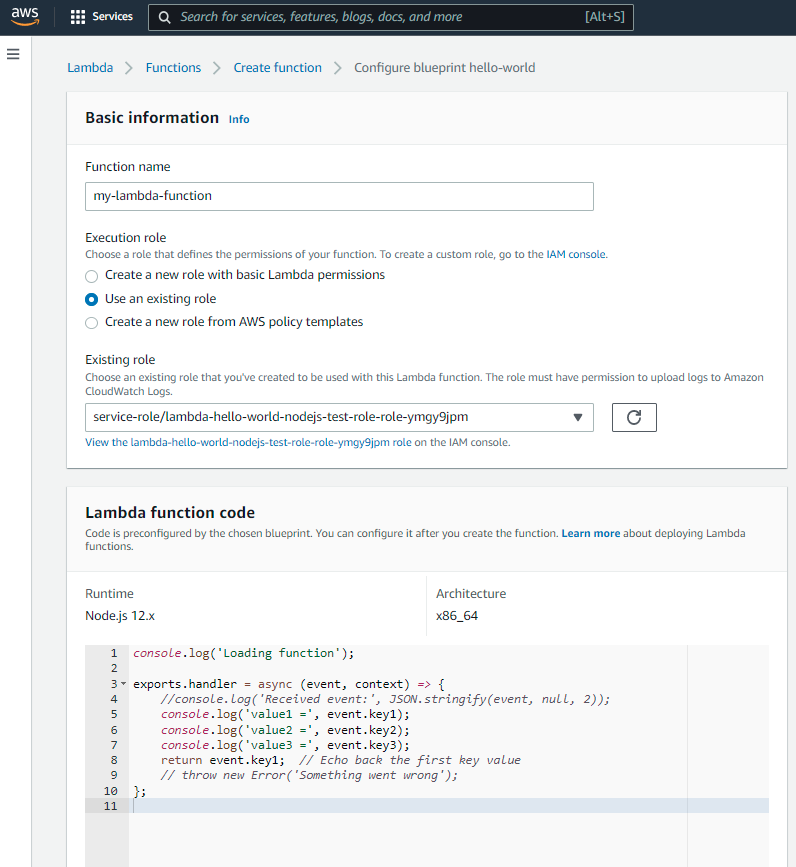796x867 pixels.
Task: Click Learn more about deploying Lambda functions
Action: pyautogui.click(x=590, y=534)
